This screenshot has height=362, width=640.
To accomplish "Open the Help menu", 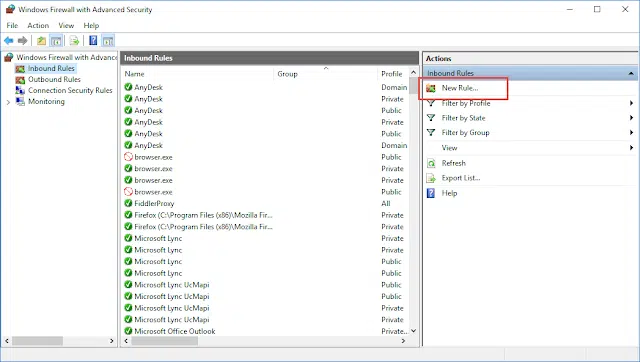I will pos(91,25).
